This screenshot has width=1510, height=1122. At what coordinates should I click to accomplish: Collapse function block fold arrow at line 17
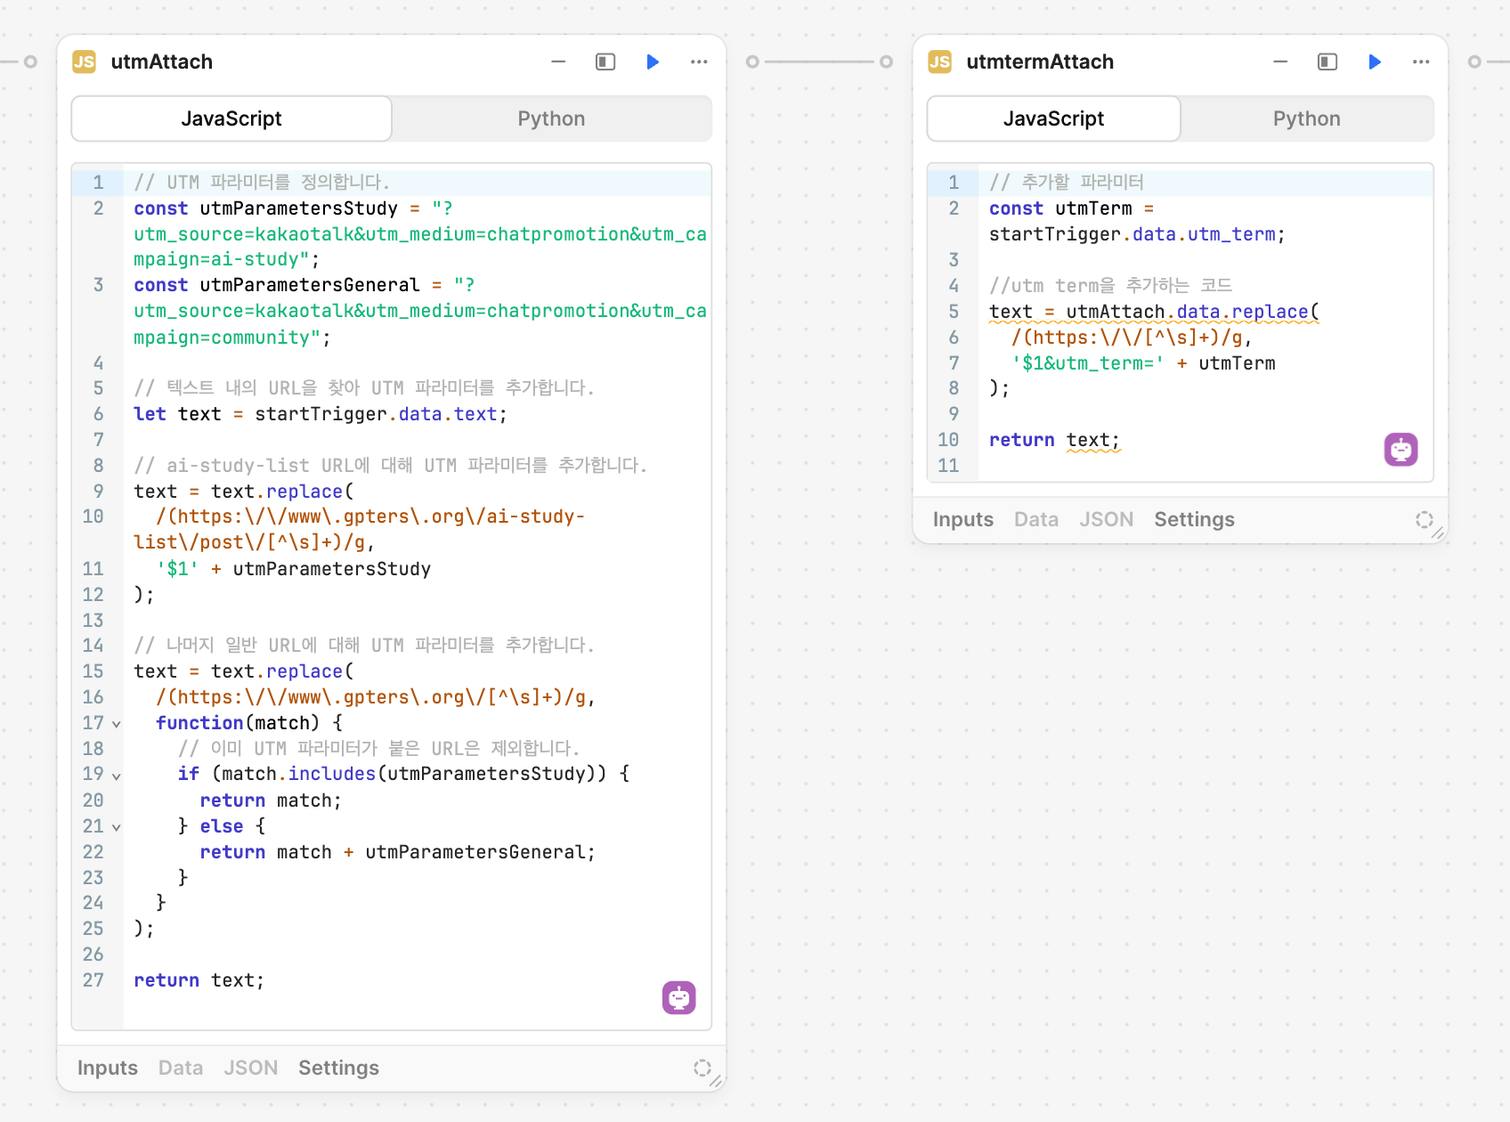tap(116, 724)
